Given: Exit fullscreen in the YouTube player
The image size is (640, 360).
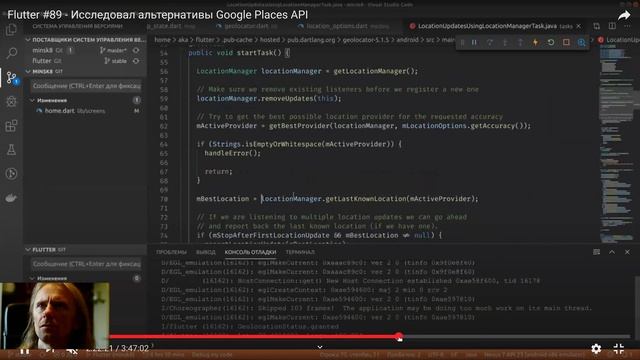Looking at the screenshot, I should (x=619, y=348).
